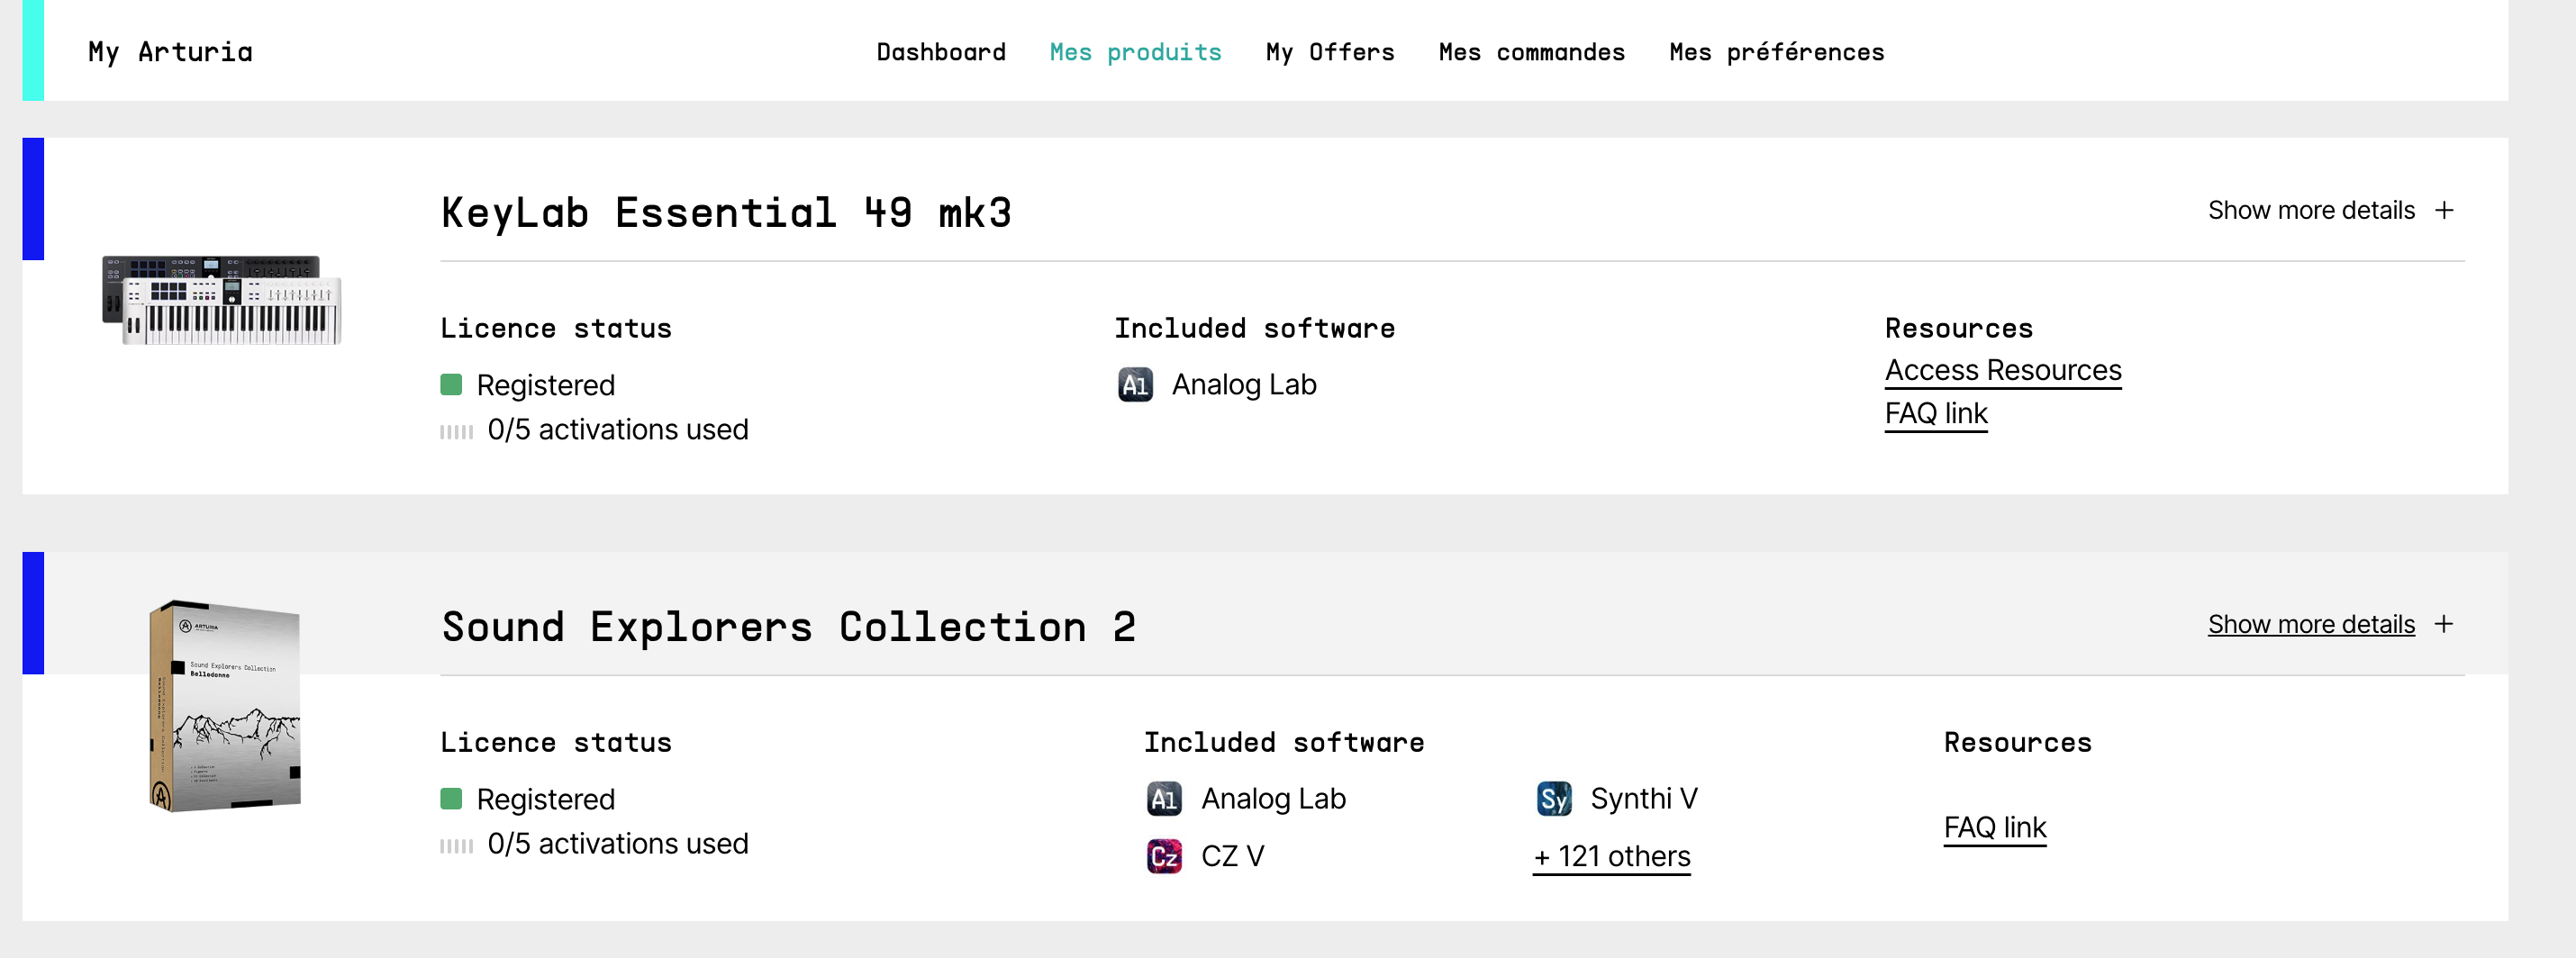
Task: Click the plus icon beside KeyLab details
Action: click(x=2444, y=211)
